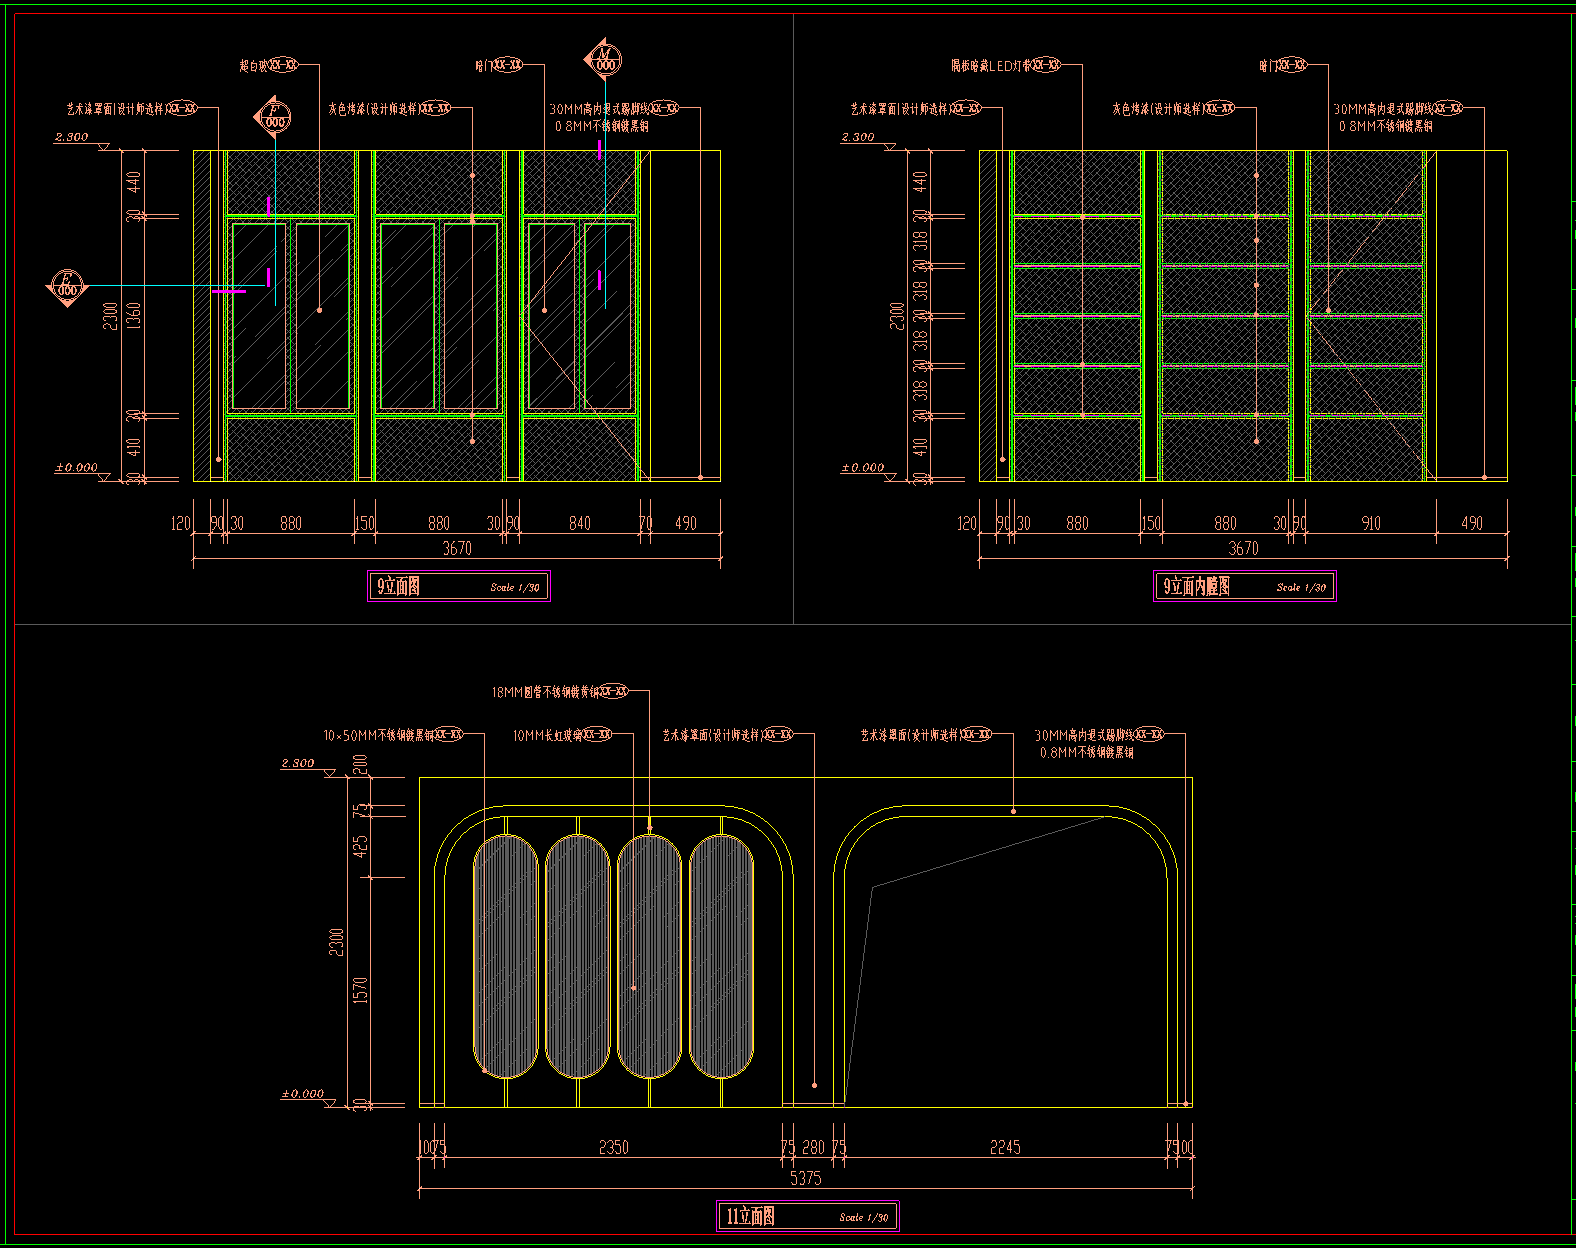This screenshot has width=1576, height=1248.
Task: Click the 2.300 elevation marker in 9立面内膛图
Action: [x=858, y=138]
